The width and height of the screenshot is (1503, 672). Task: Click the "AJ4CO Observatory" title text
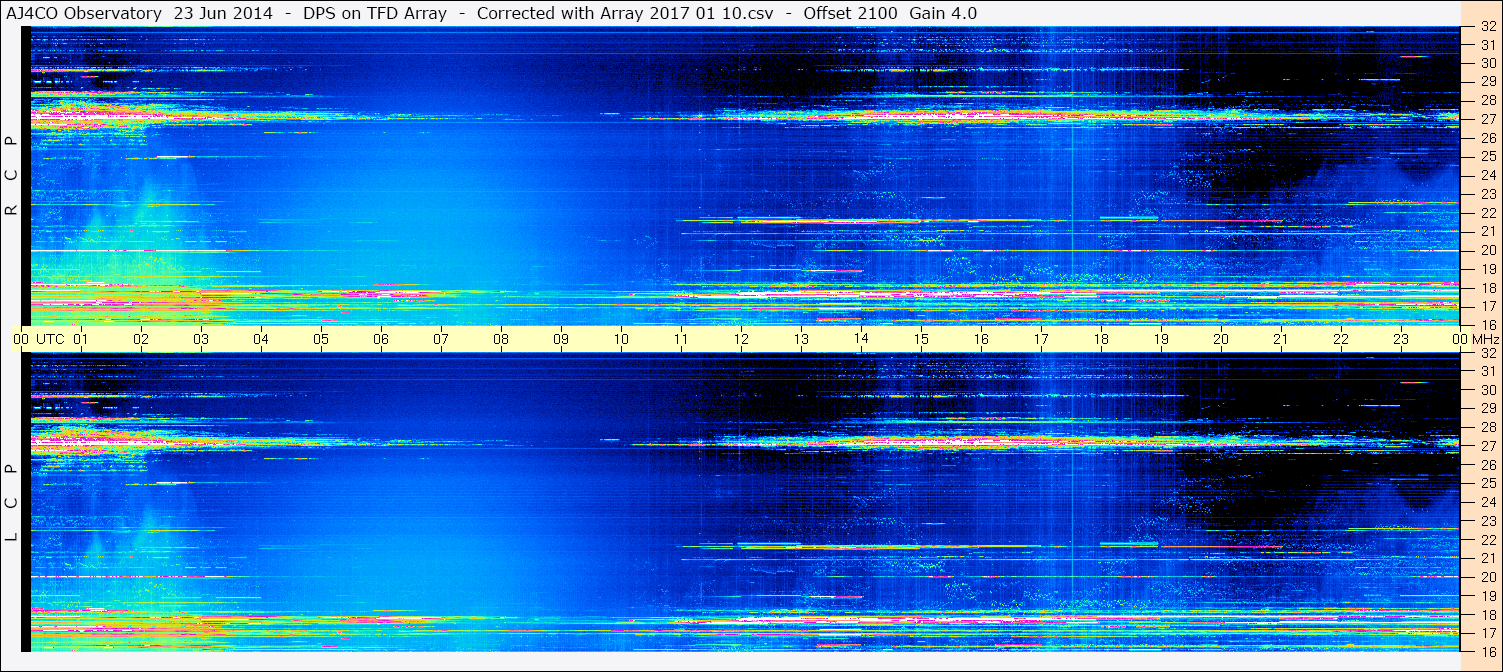[84, 13]
